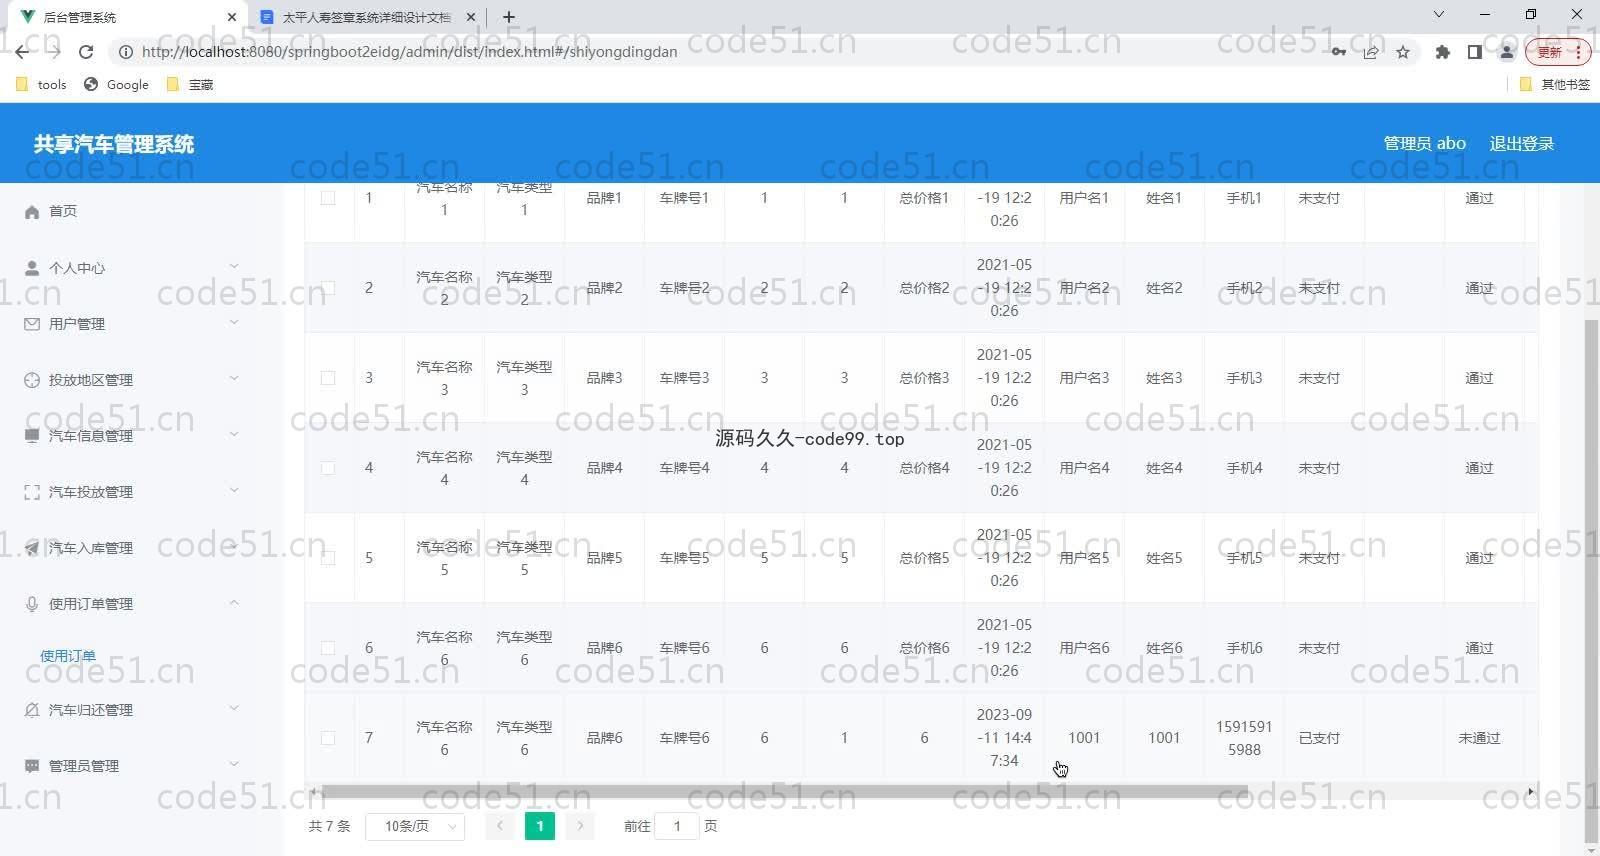The width and height of the screenshot is (1600, 856).
Task: Tick the checkbox for order row 5
Action: point(328,558)
